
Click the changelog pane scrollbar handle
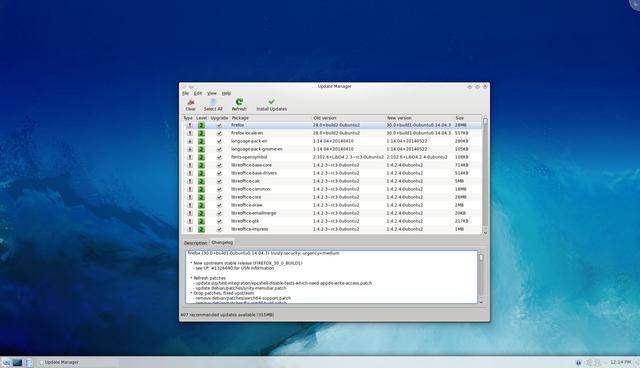click(481, 257)
